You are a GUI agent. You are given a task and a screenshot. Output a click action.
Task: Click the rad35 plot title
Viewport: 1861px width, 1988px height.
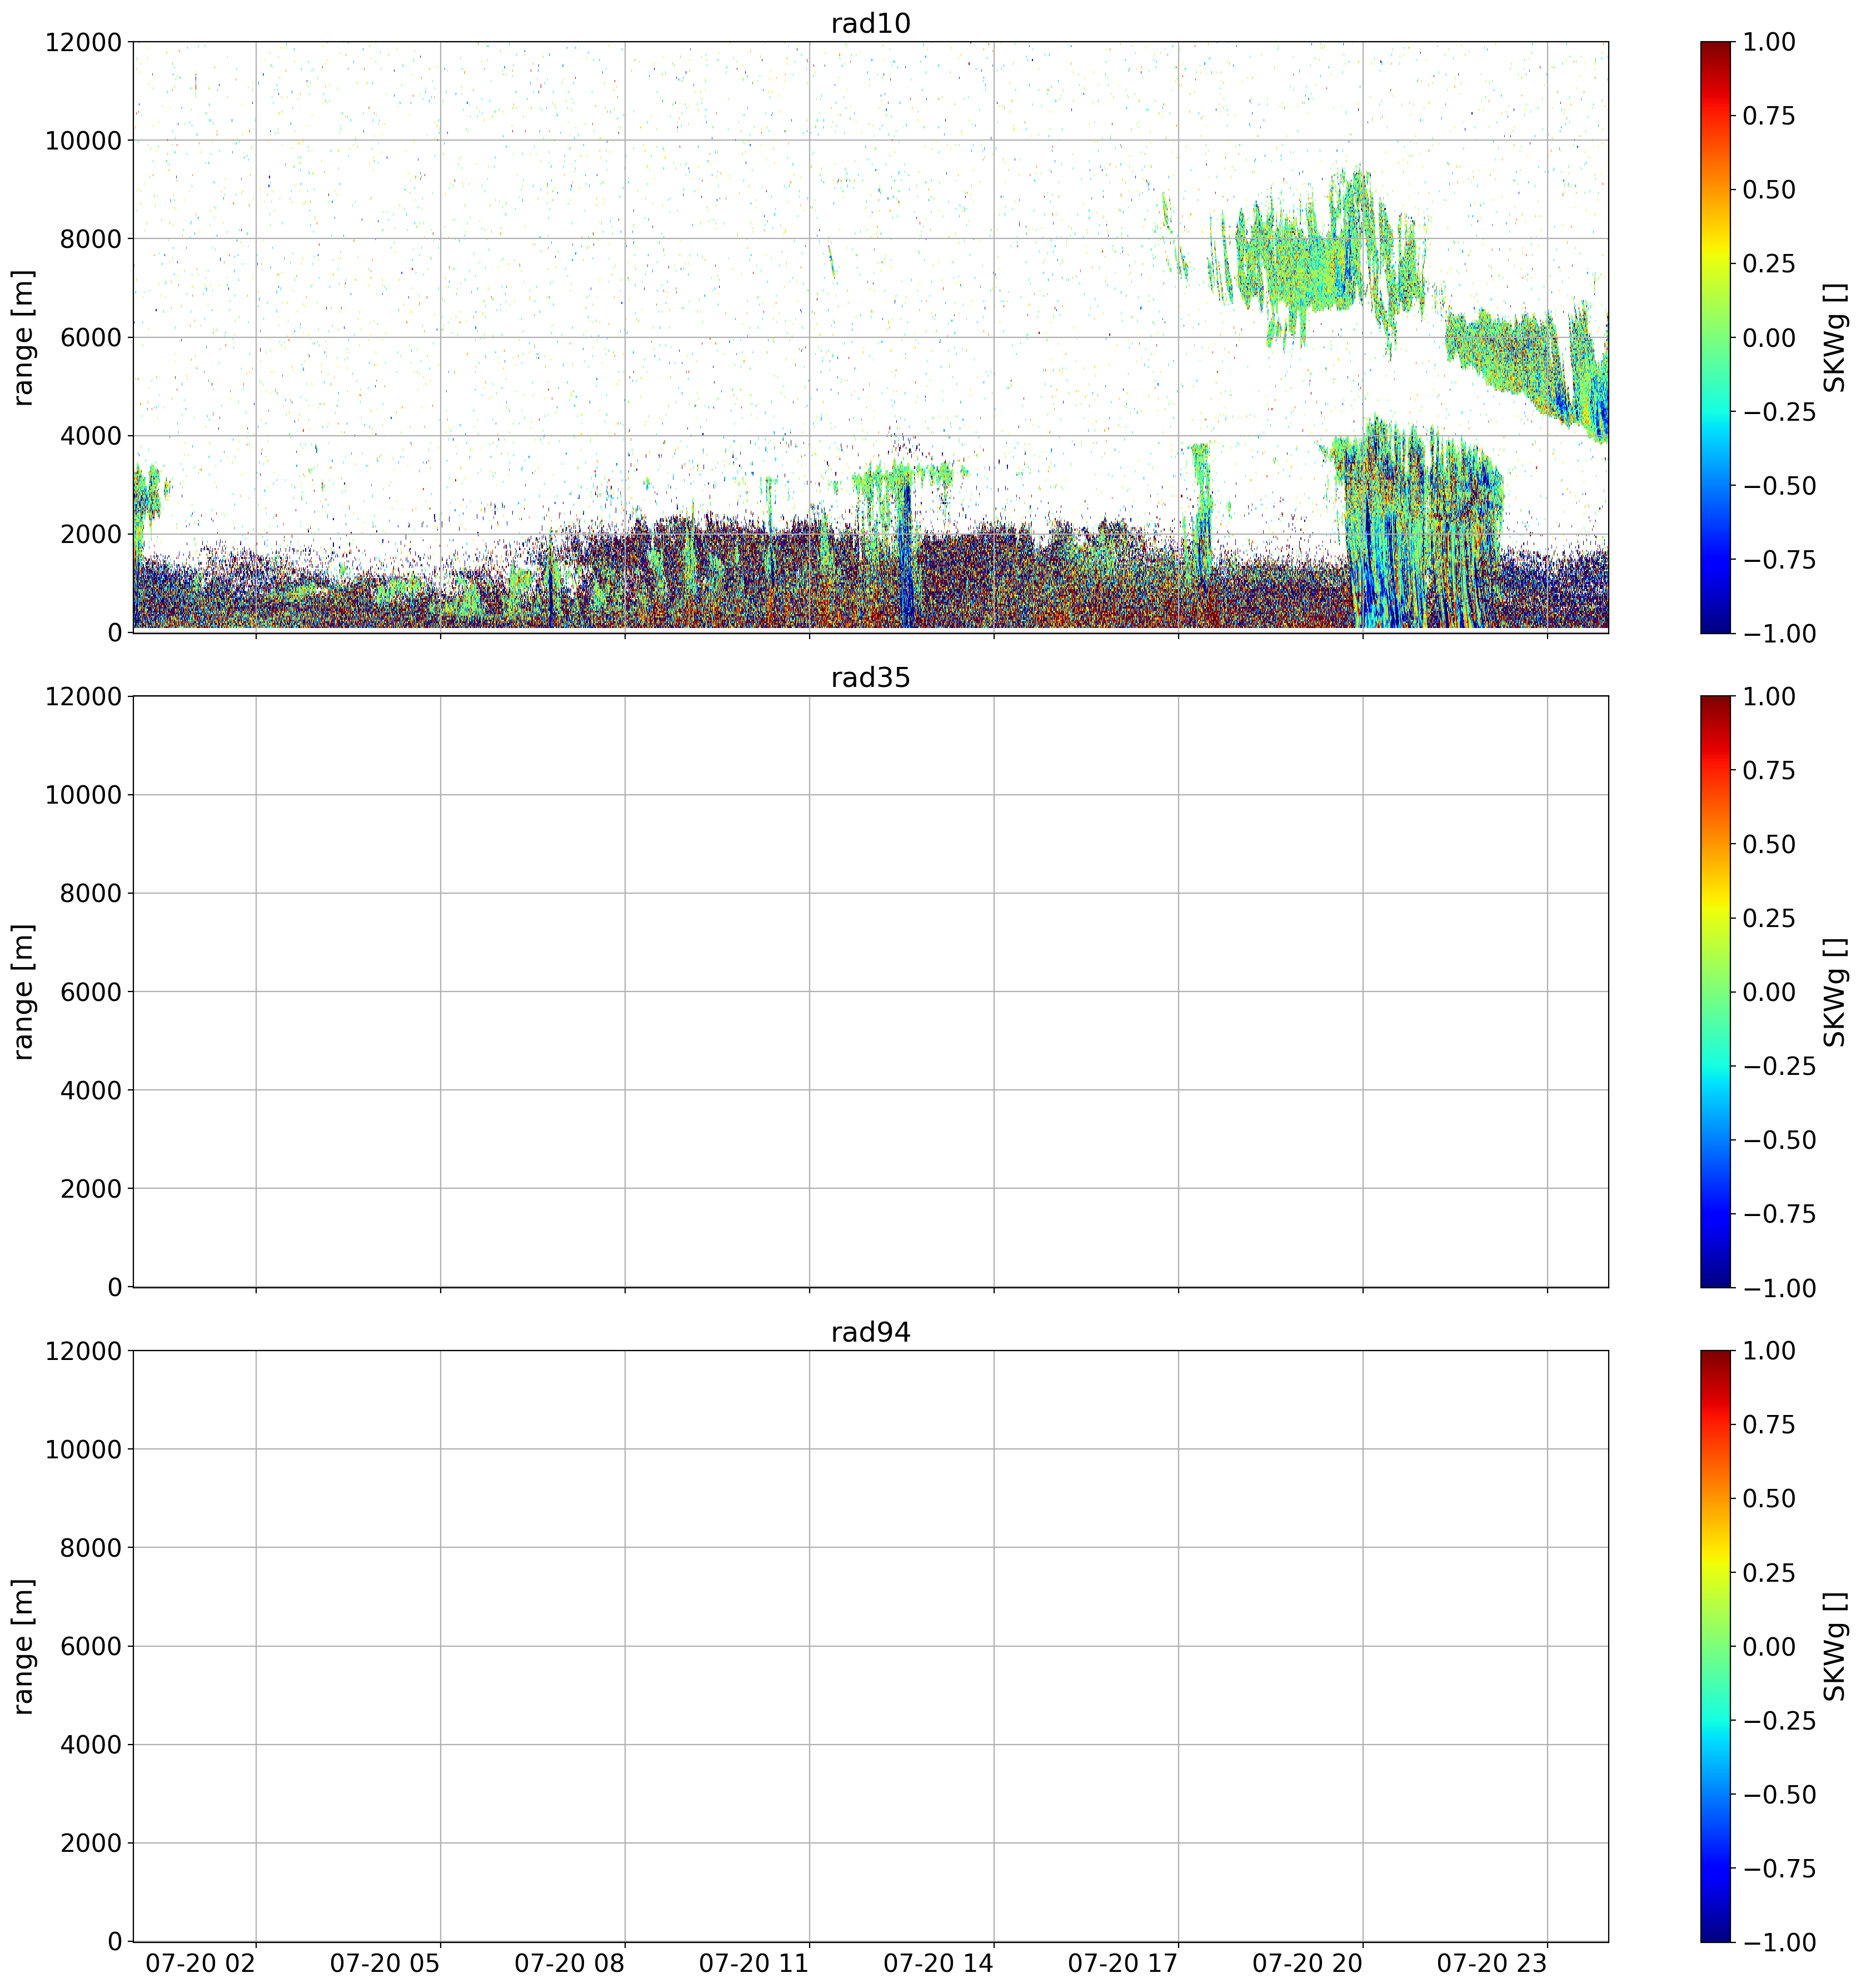point(870,678)
